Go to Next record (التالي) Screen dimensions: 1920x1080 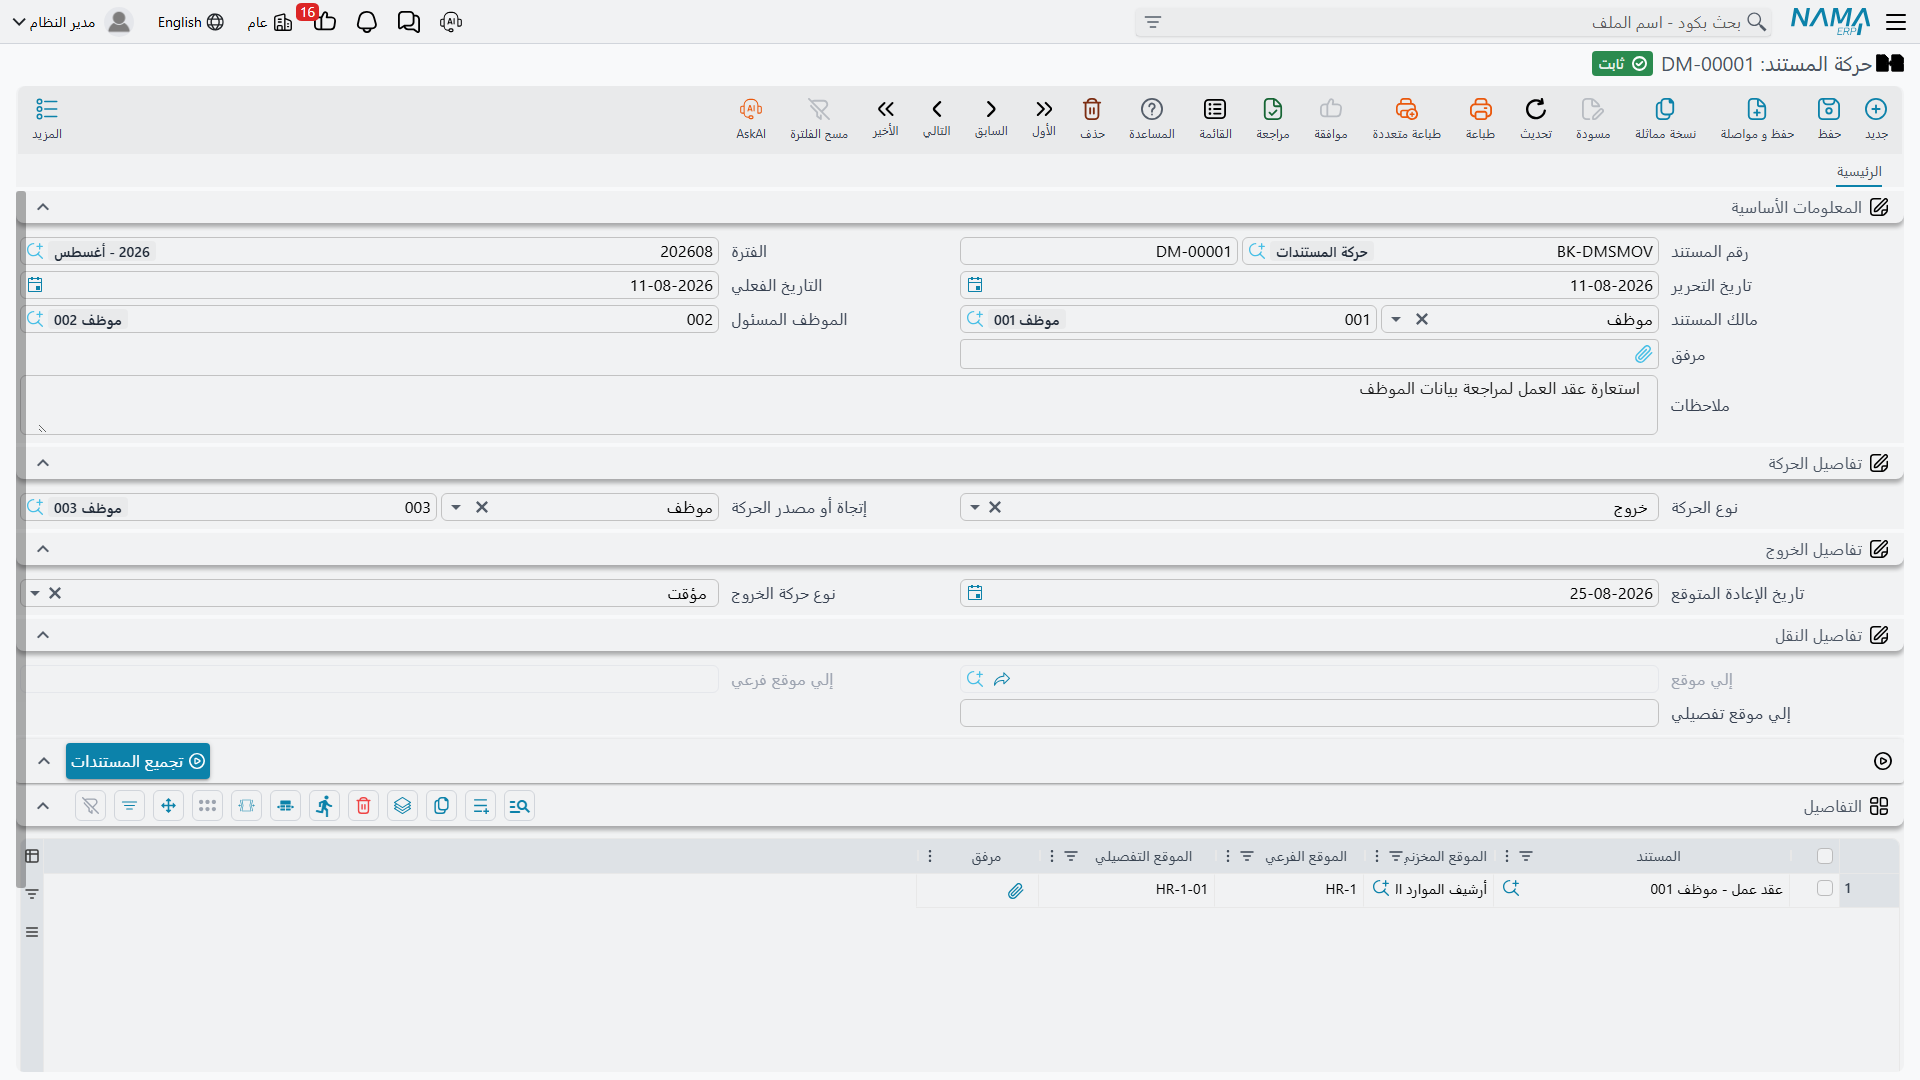[937, 109]
